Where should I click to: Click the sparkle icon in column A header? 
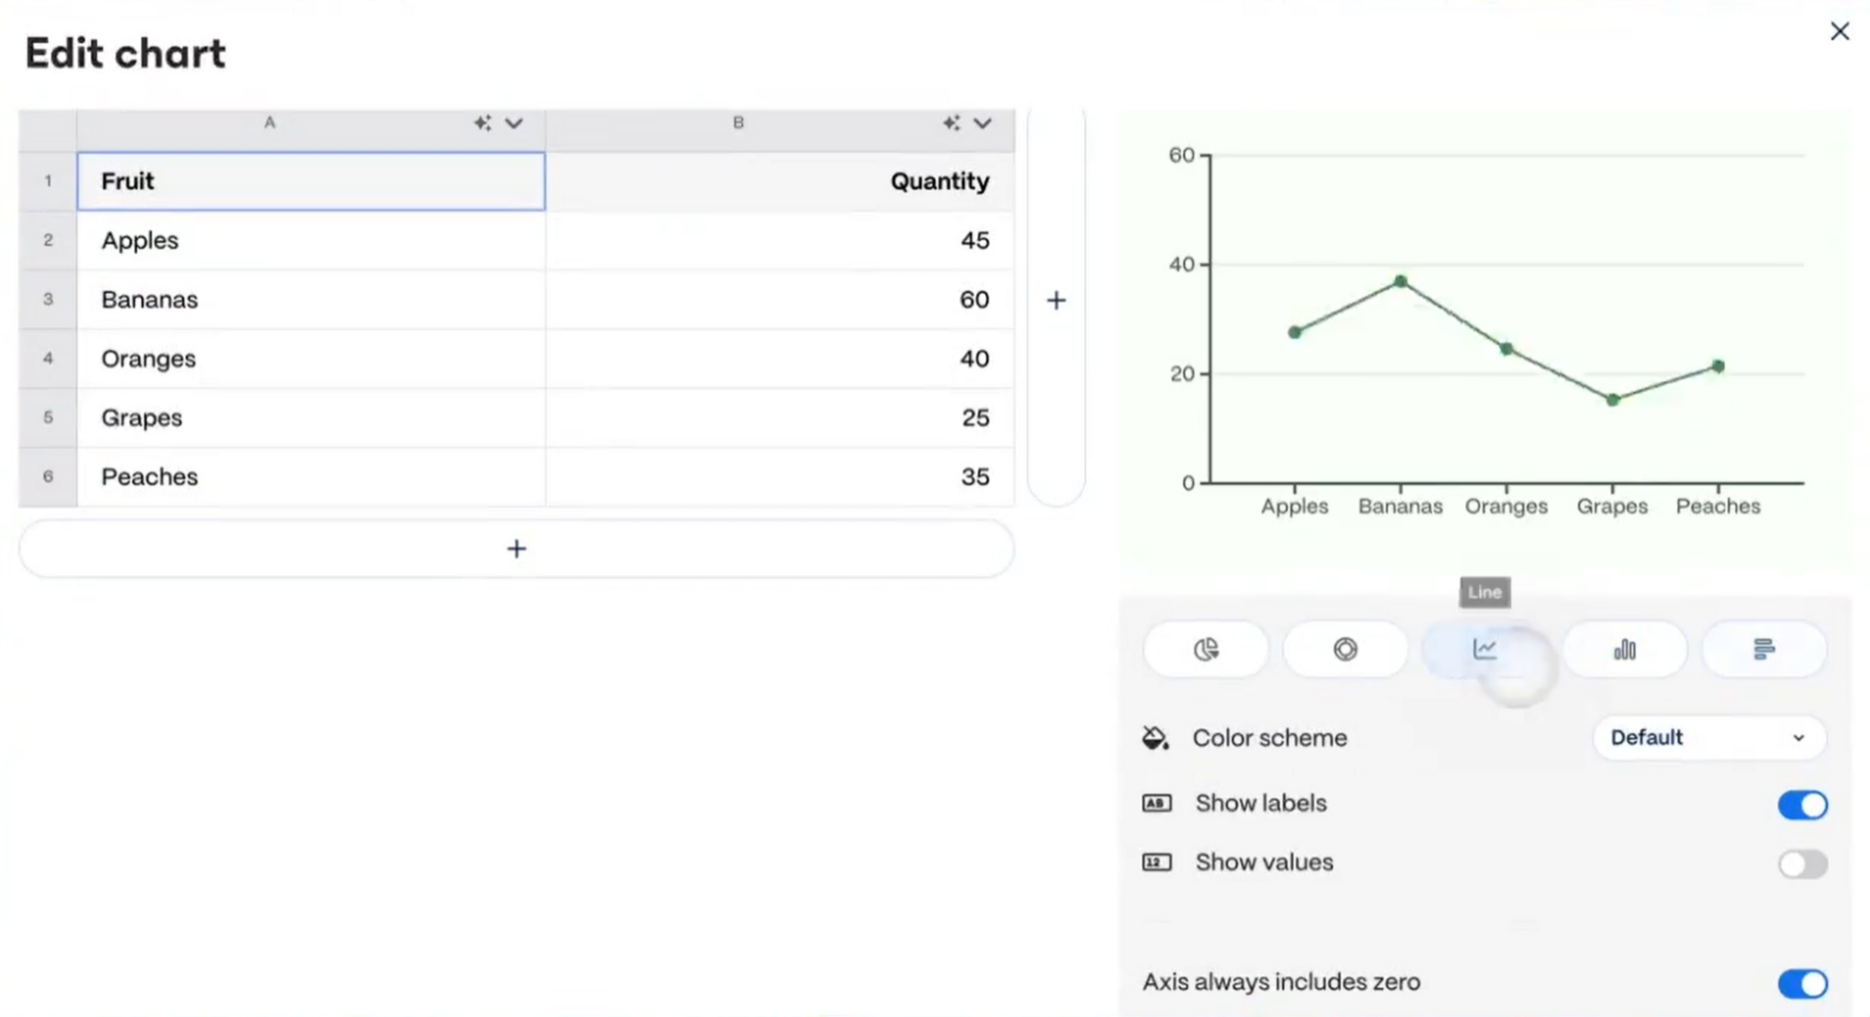(x=482, y=123)
